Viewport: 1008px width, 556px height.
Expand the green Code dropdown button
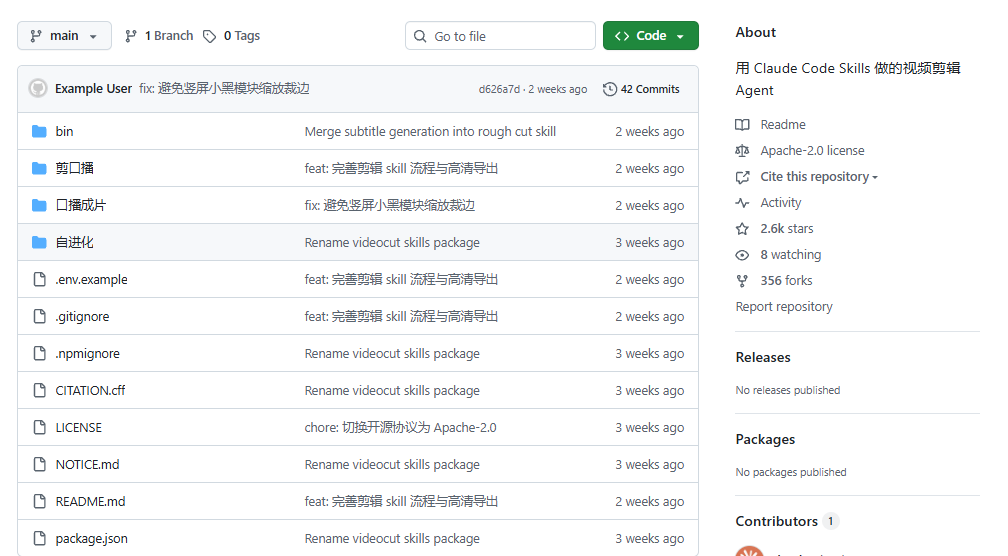pyautogui.click(x=651, y=35)
